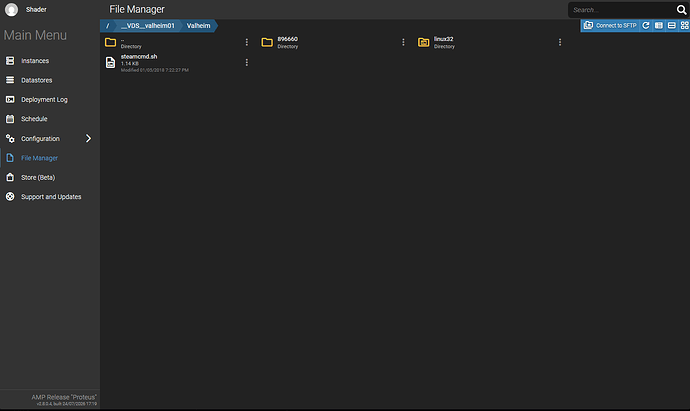Open the parent directory folder icon
The image size is (690, 411).
(110, 42)
